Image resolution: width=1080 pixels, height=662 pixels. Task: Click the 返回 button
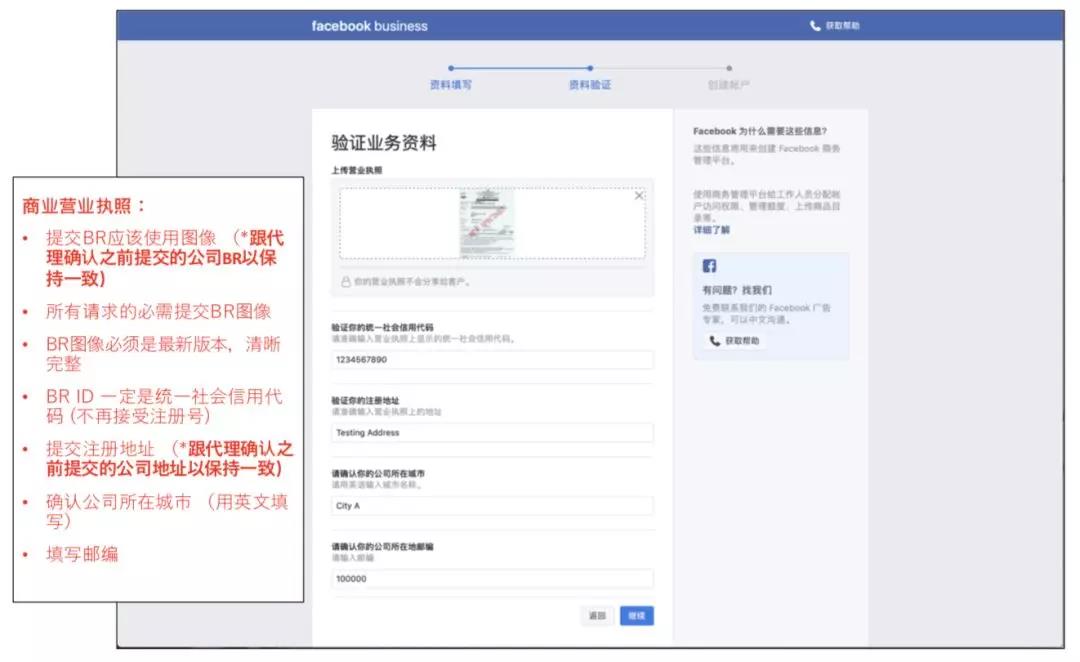pyautogui.click(x=597, y=616)
